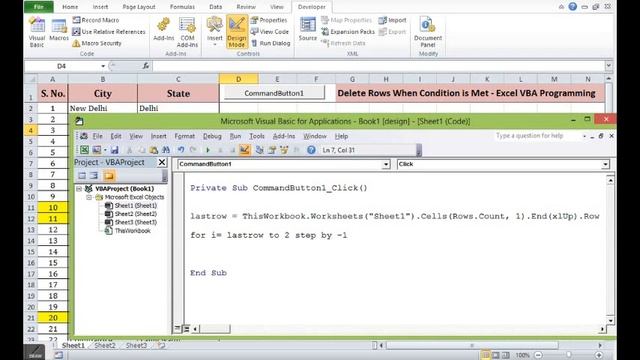The image size is (640, 360).
Task: Open the Name Box dropdown arrow
Action: coord(103,66)
